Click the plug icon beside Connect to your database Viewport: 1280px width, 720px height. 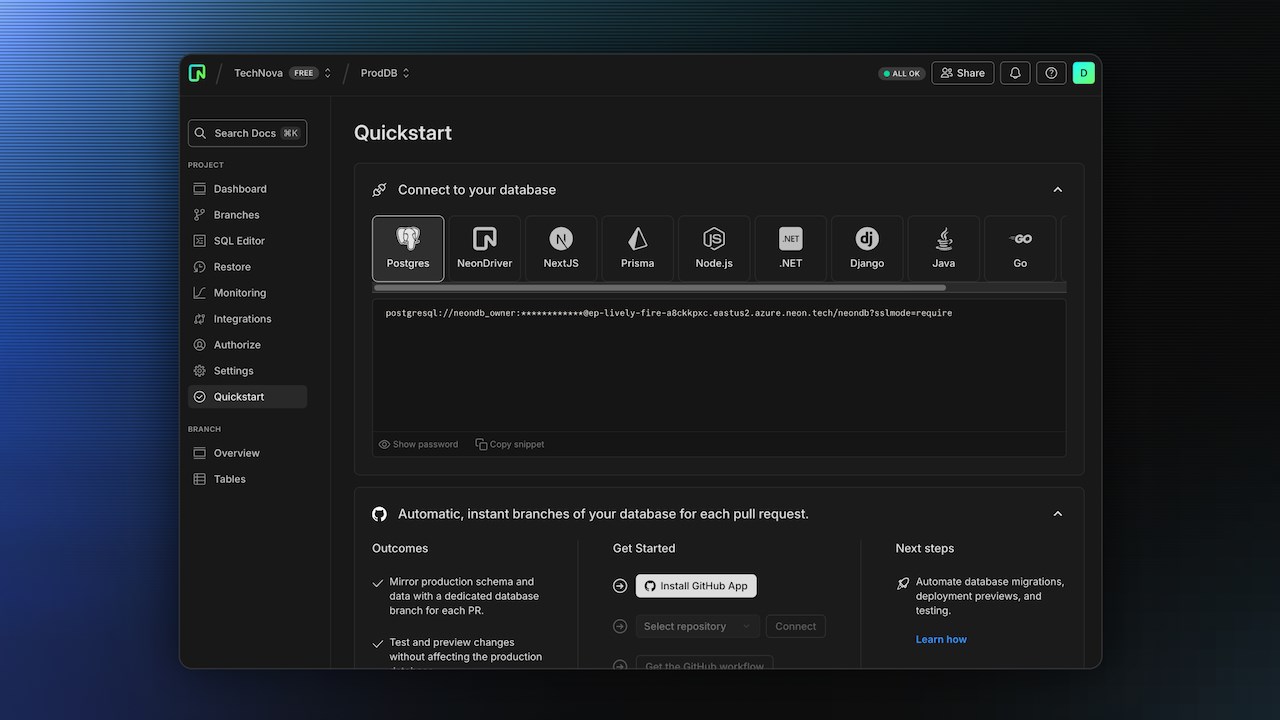tap(379, 190)
